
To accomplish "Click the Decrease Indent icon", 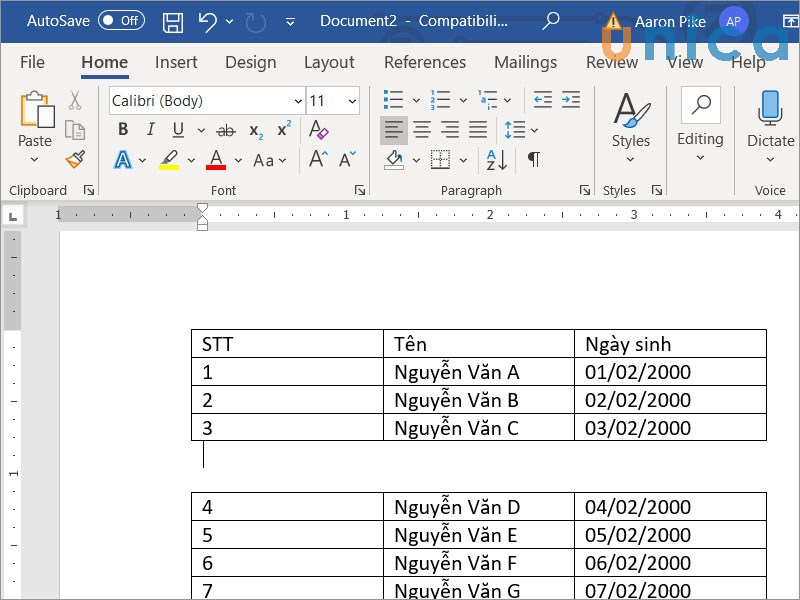I will (542, 100).
